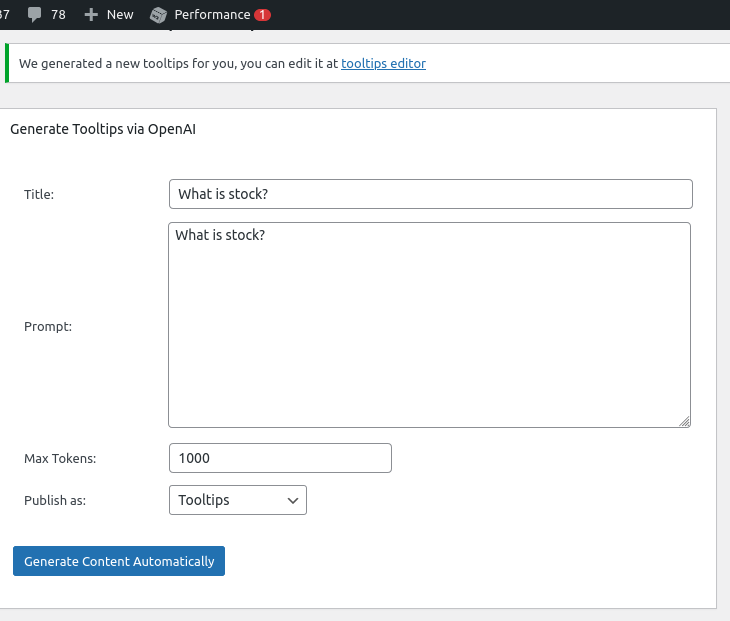Click the comments bubble icon

[x=35, y=15]
